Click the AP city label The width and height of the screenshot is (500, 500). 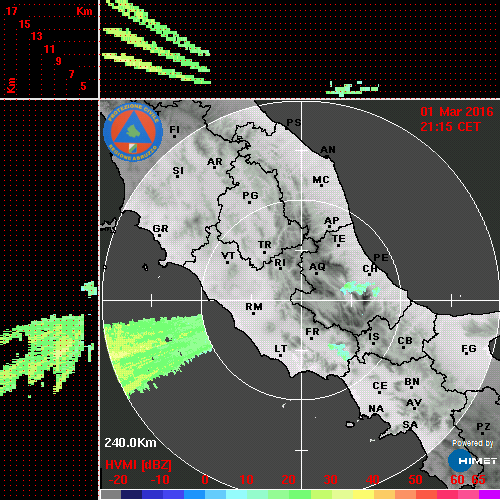point(332,221)
